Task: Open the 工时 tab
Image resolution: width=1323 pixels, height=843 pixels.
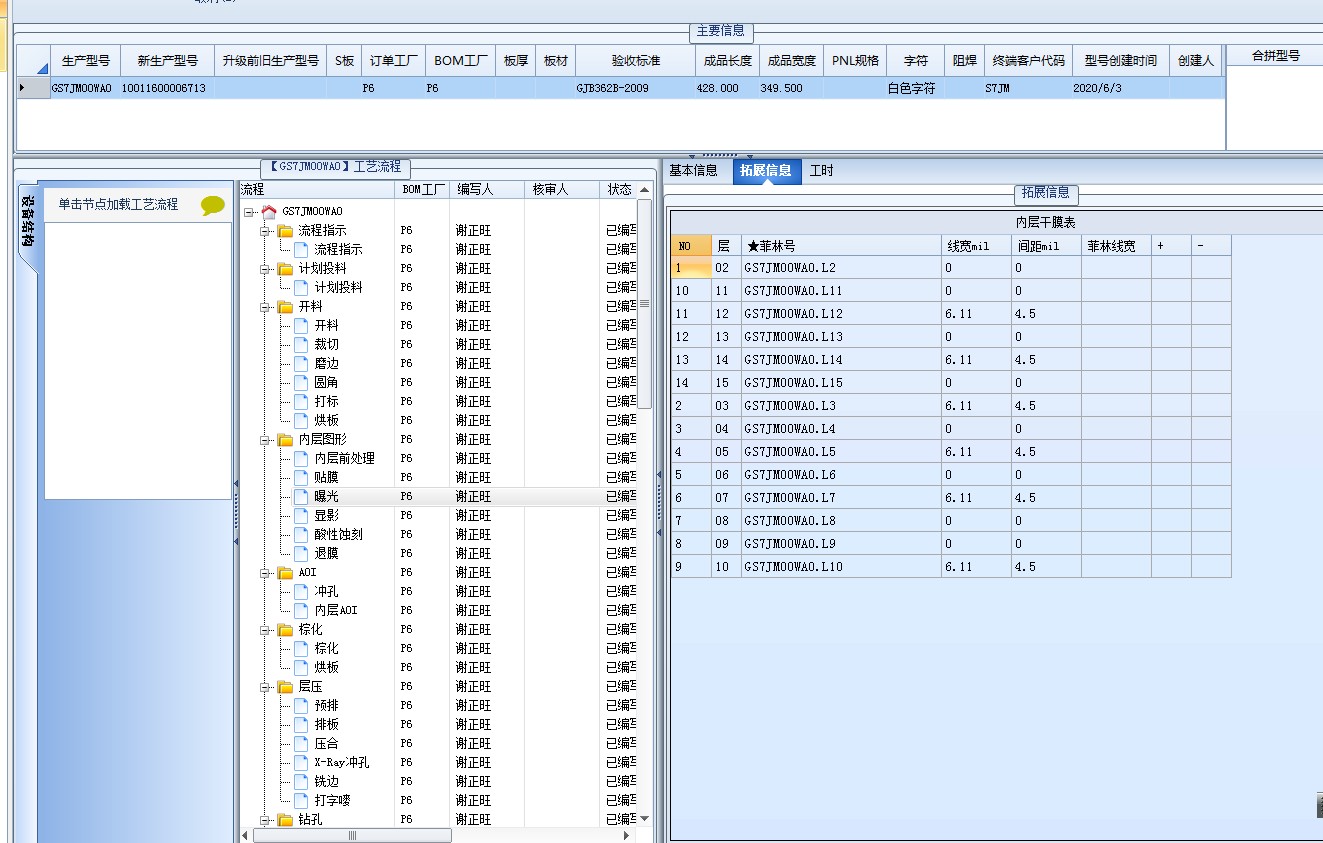Action: click(822, 171)
